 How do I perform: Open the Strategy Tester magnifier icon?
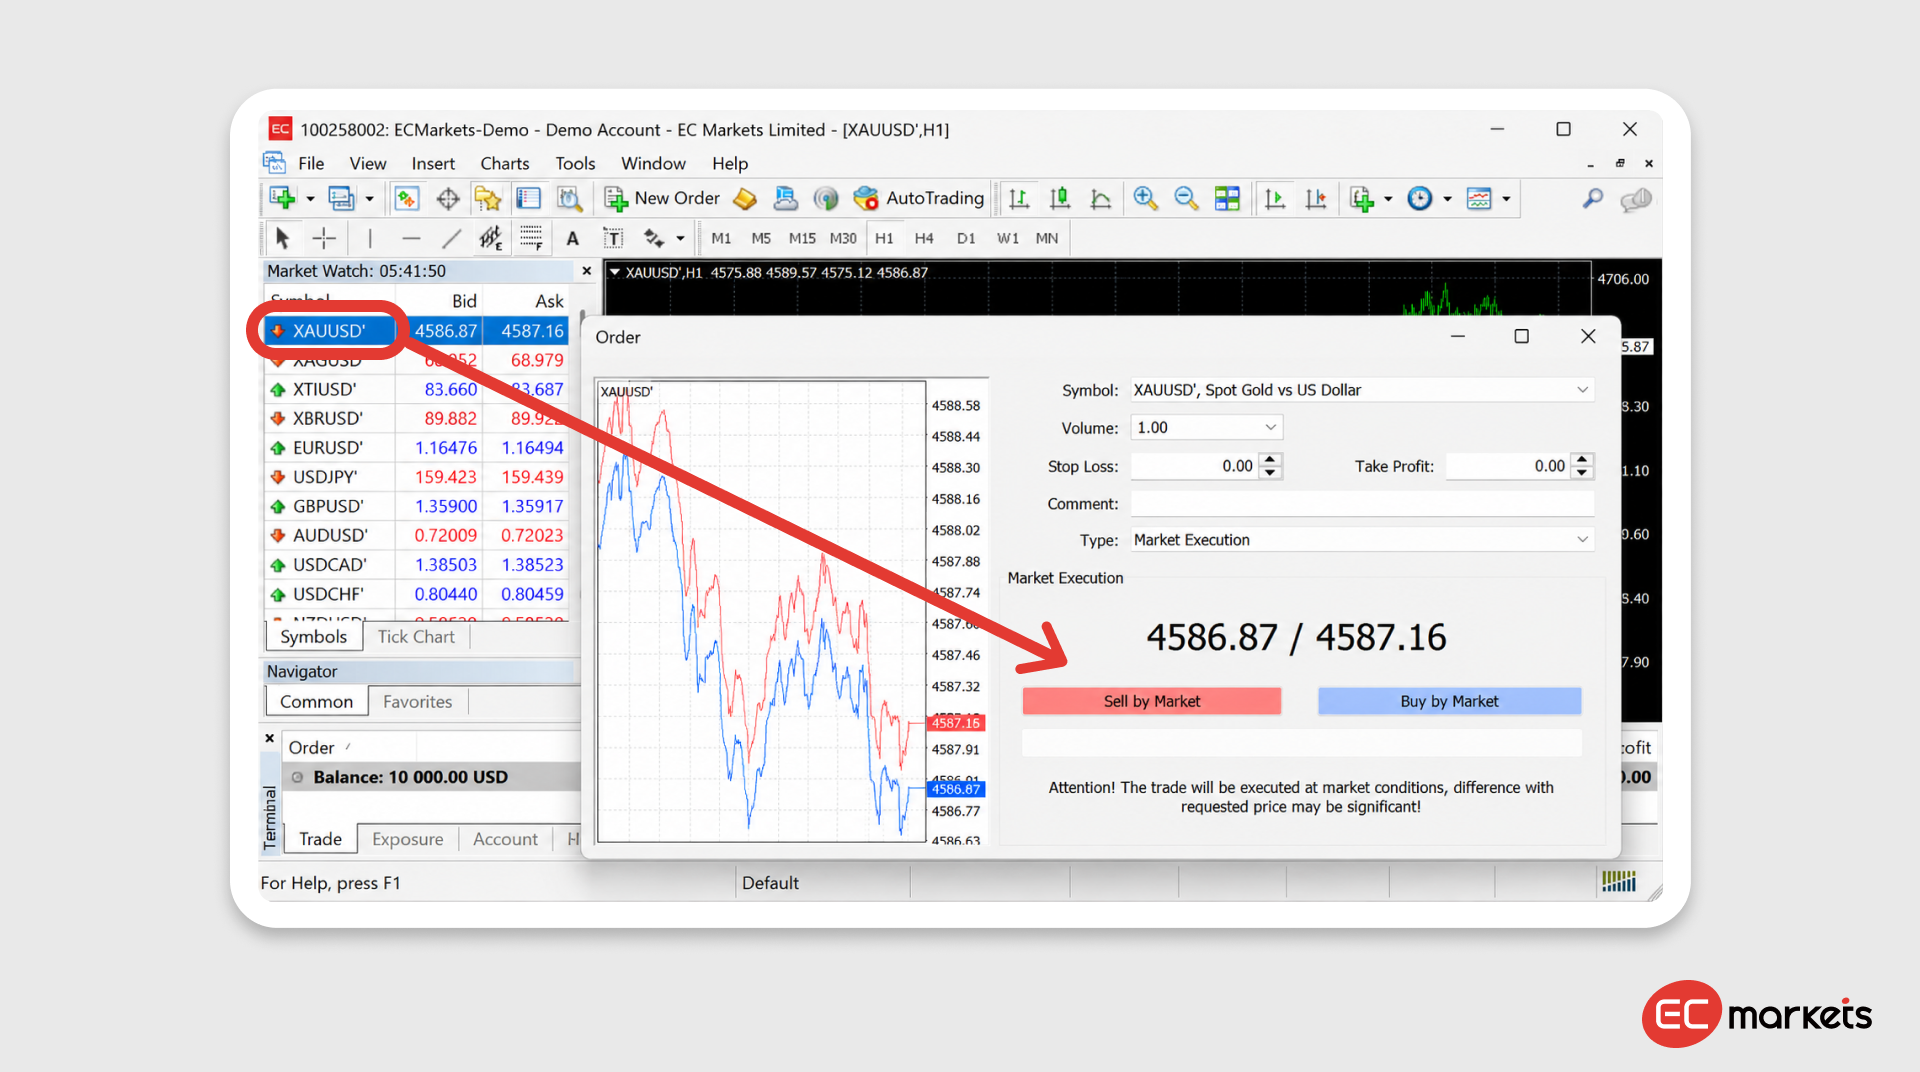(569, 198)
